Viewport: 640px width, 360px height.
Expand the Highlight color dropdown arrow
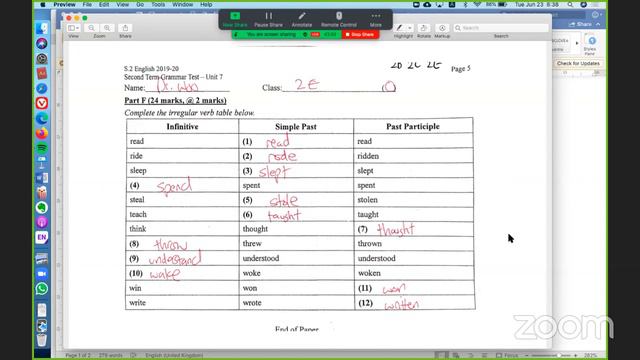409,28
